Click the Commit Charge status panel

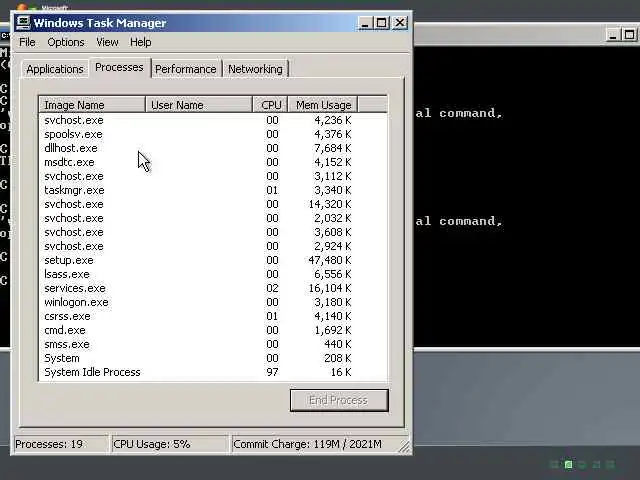(x=314, y=444)
